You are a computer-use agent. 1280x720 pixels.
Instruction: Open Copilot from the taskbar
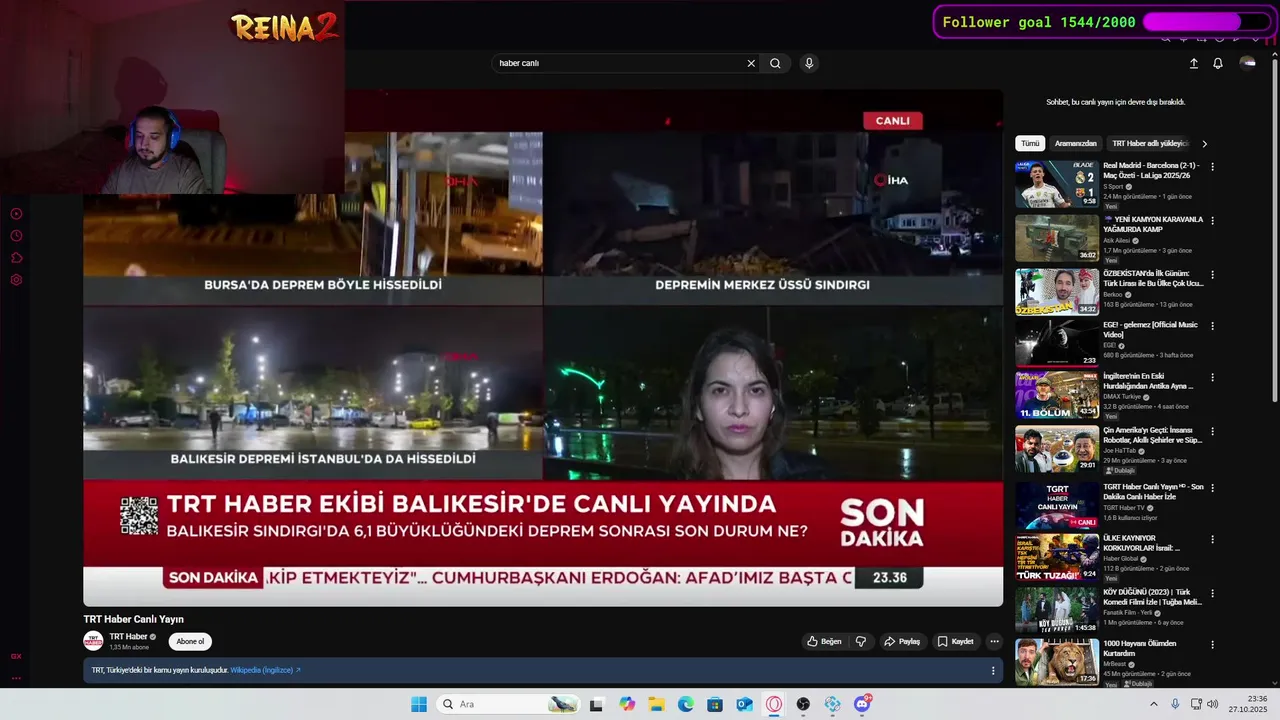click(627, 704)
